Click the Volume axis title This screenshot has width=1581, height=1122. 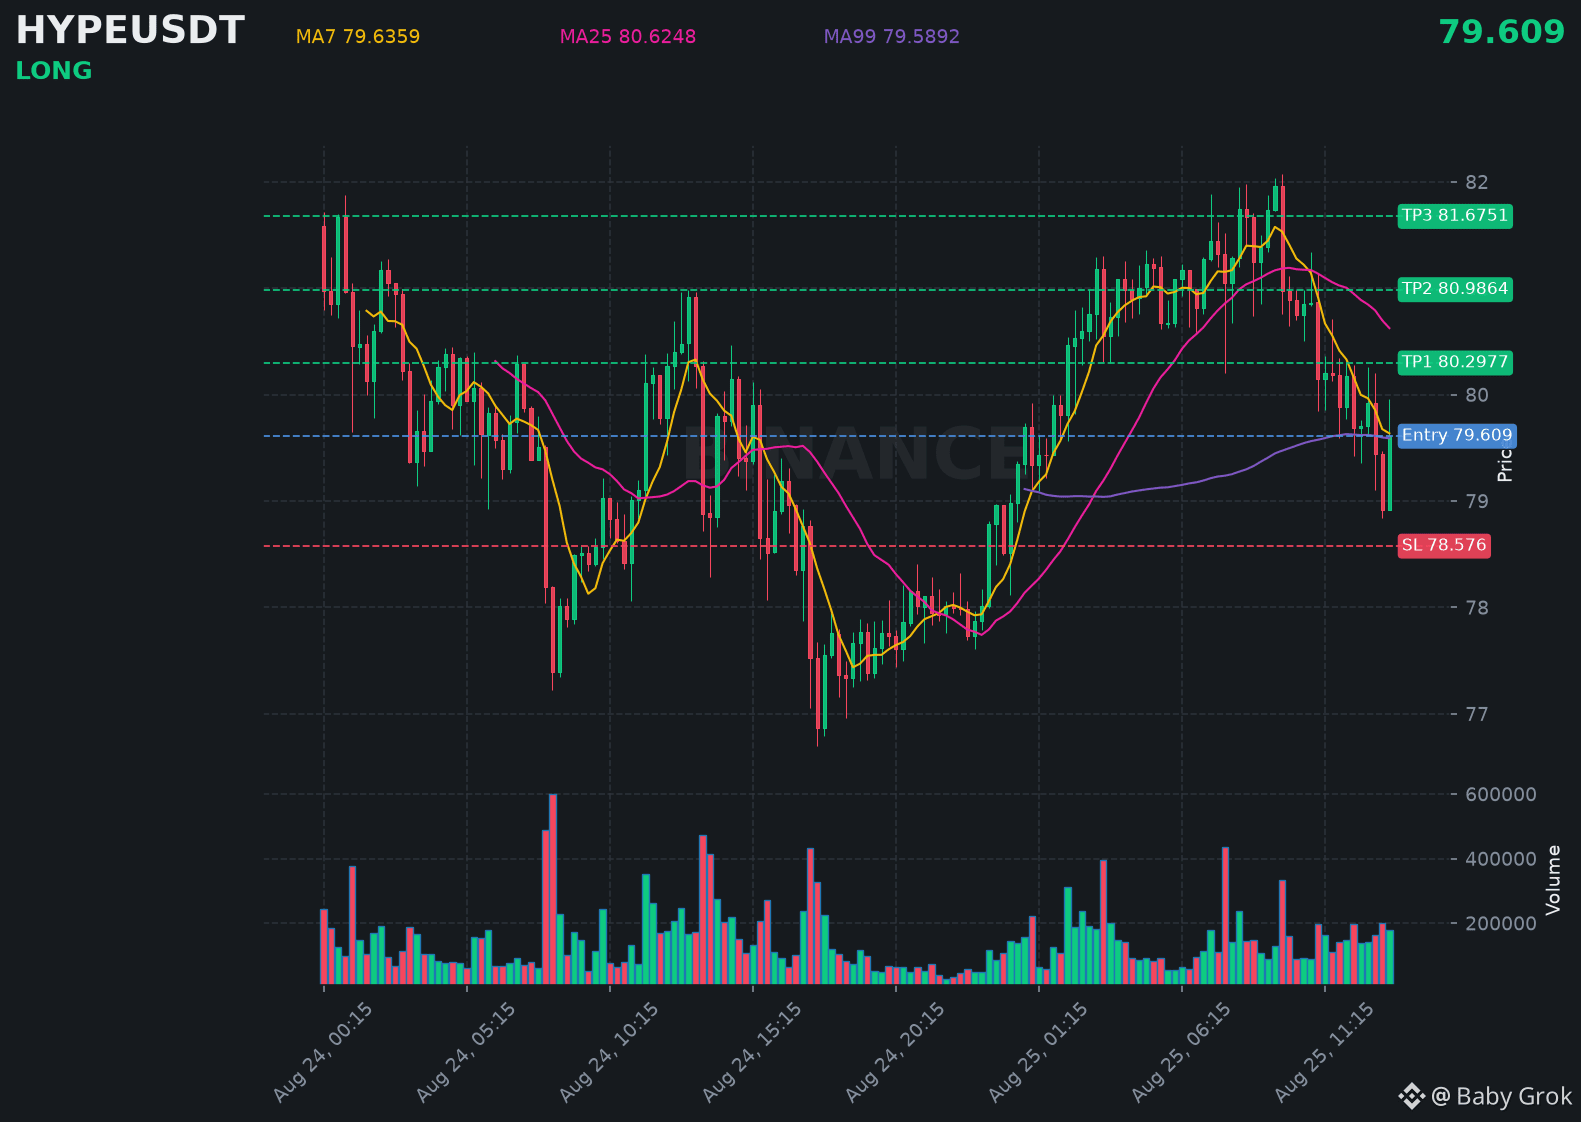1553,880
